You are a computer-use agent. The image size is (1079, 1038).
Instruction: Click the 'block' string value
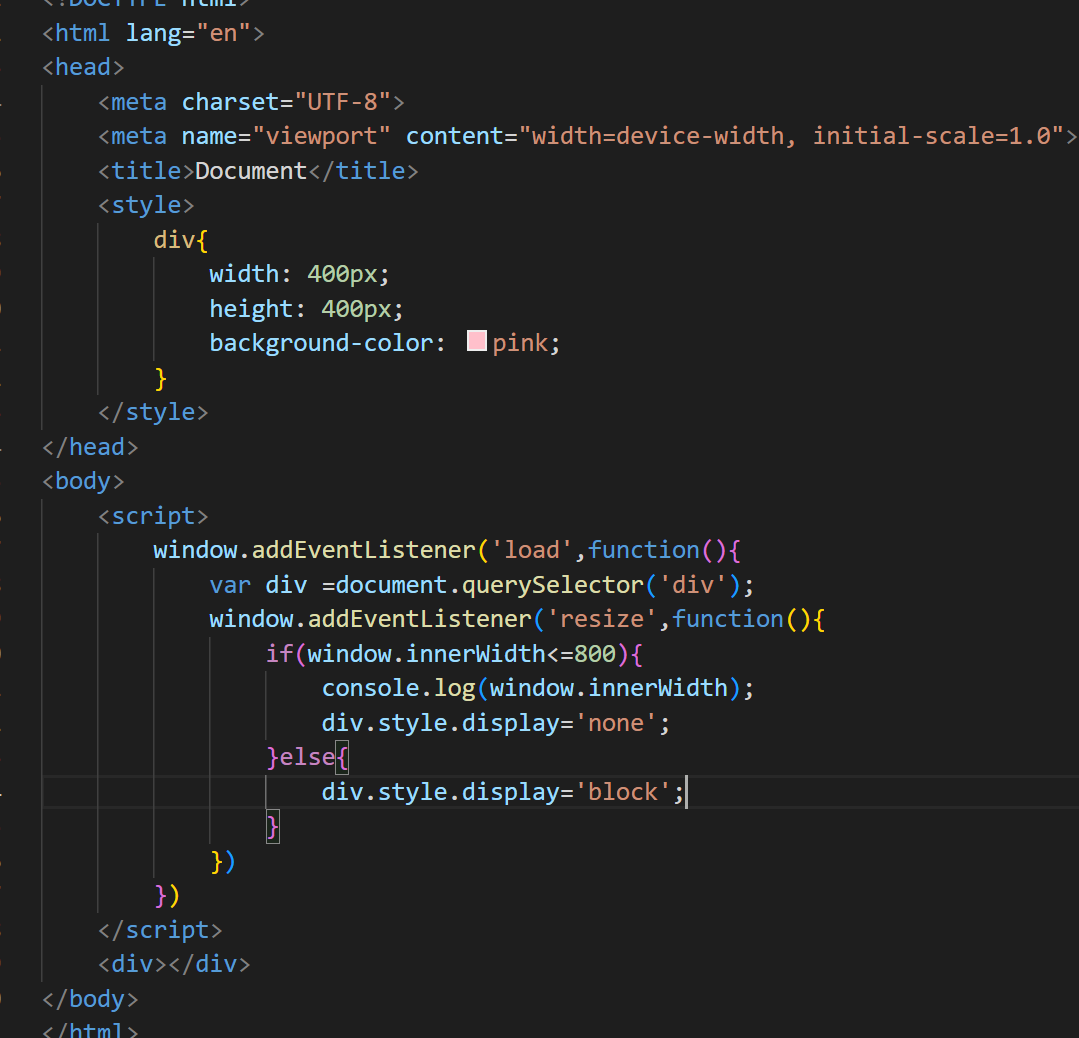[x=622, y=792]
